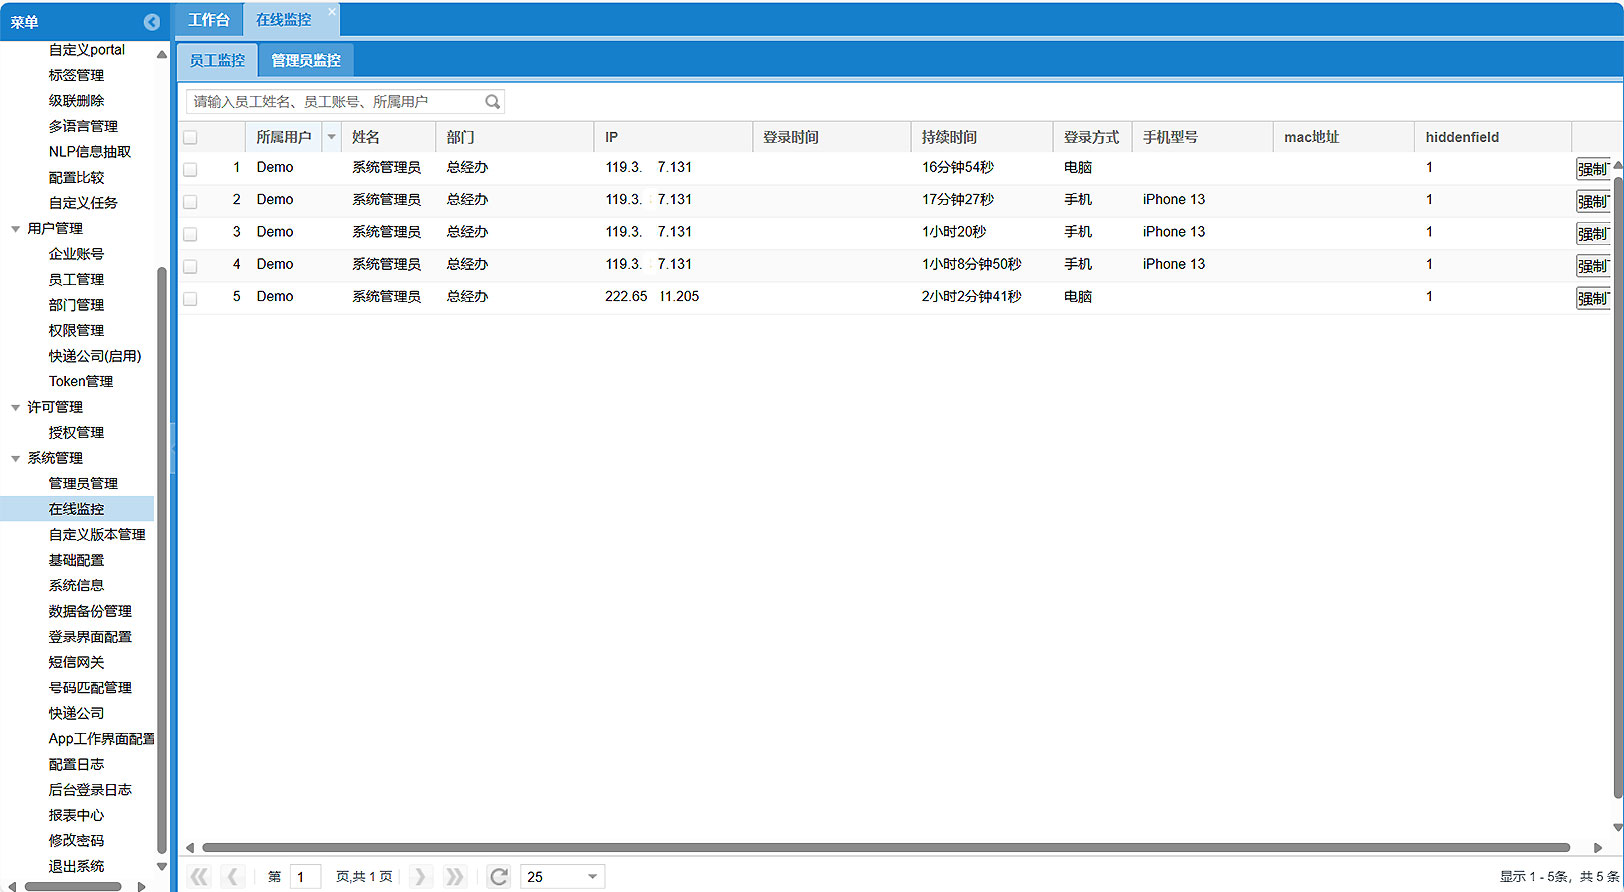Screen dimensions: 1624x892
Task: Open 后台登录日志 menu item
Action: coord(90,790)
